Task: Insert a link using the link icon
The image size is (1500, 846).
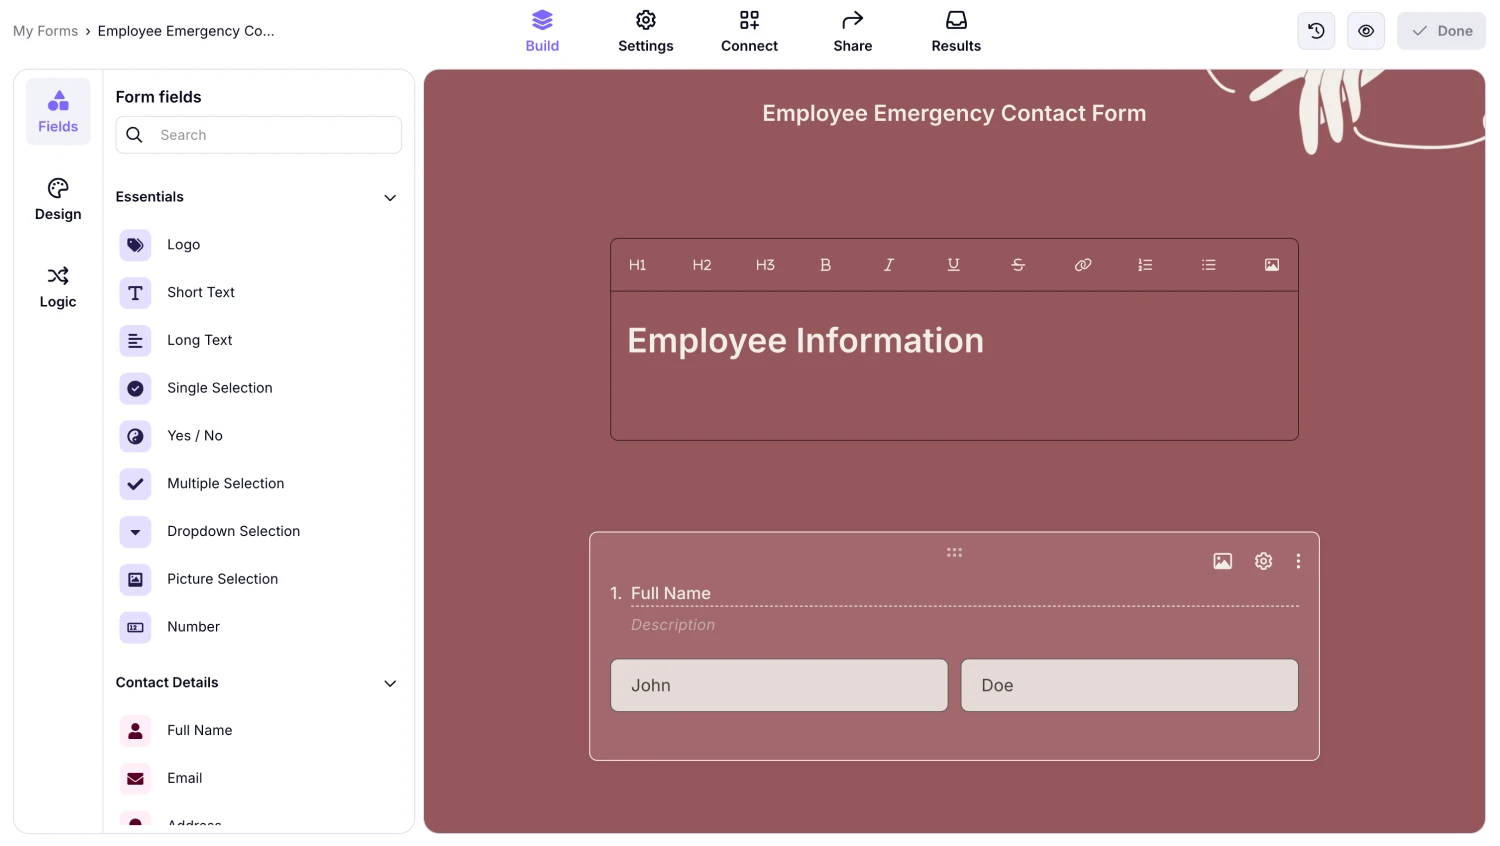Action: (x=1082, y=264)
